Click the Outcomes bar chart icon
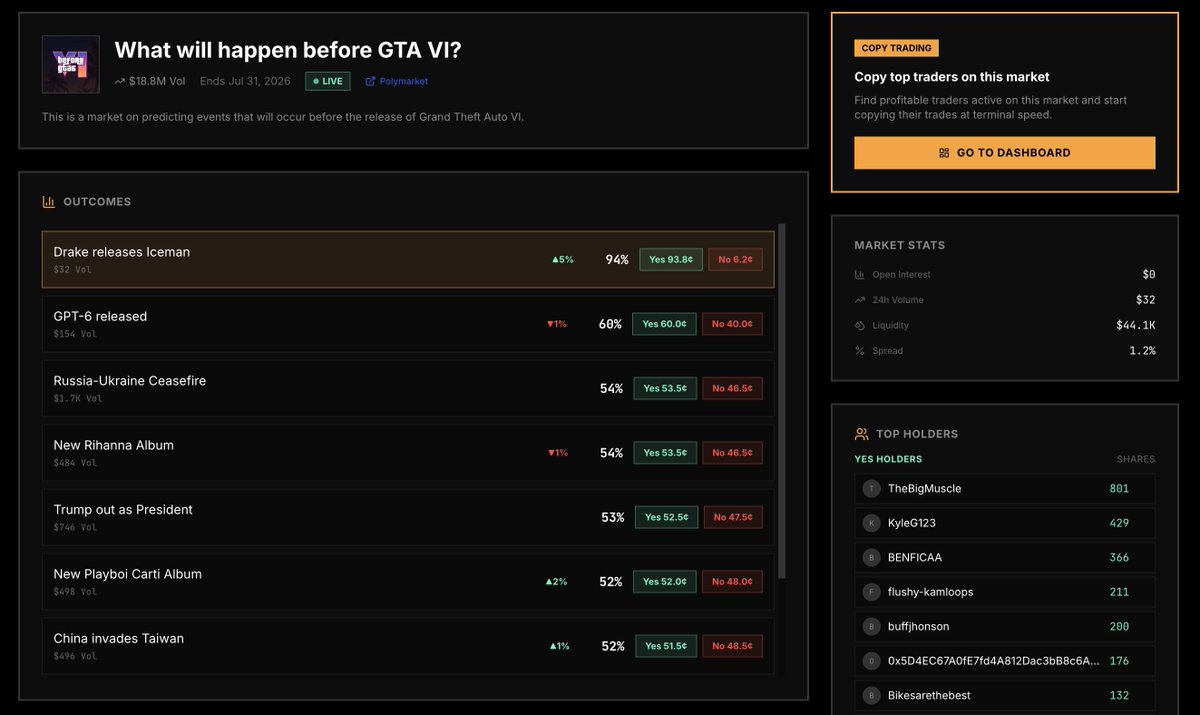 coord(48,202)
